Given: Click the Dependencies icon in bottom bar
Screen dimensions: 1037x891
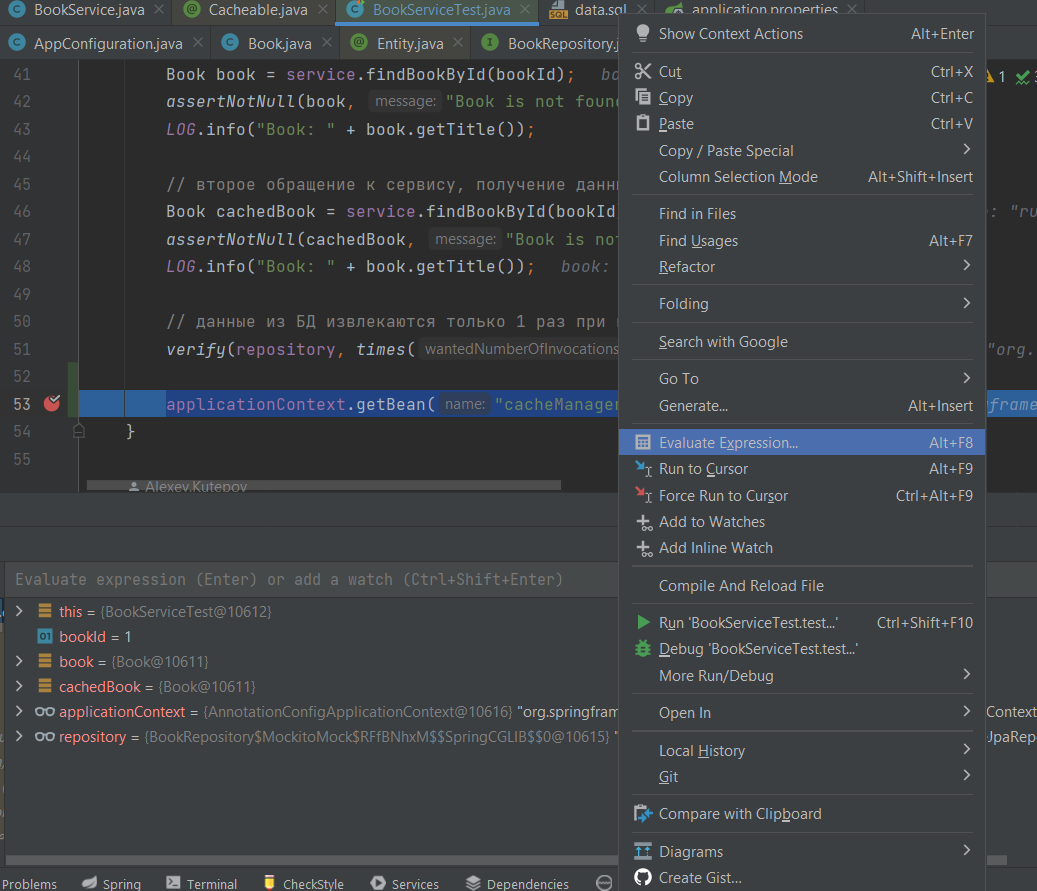Looking at the screenshot, I should [x=473, y=883].
